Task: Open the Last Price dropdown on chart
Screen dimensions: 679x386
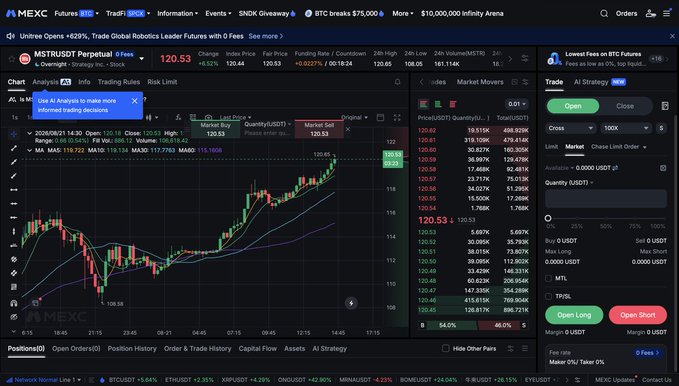Action: coord(235,117)
